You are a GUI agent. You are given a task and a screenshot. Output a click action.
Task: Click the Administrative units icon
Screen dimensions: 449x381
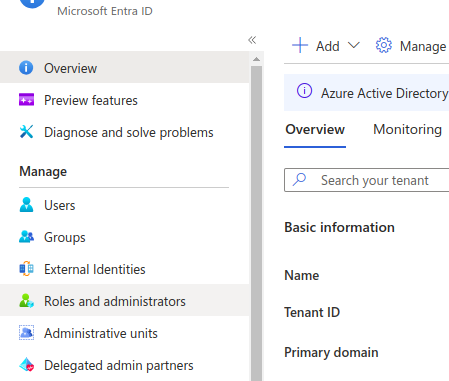pyautogui.click(x=26, y=333)
